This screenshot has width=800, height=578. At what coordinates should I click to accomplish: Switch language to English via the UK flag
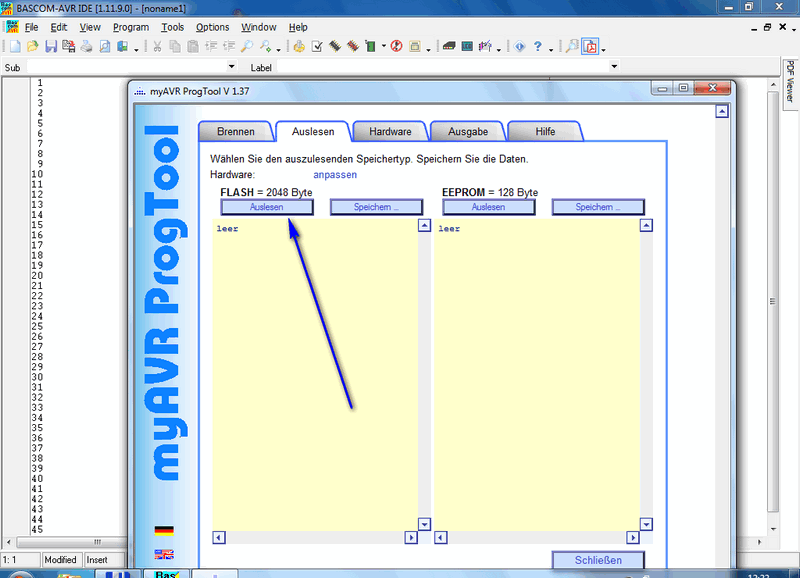[164, 554]
